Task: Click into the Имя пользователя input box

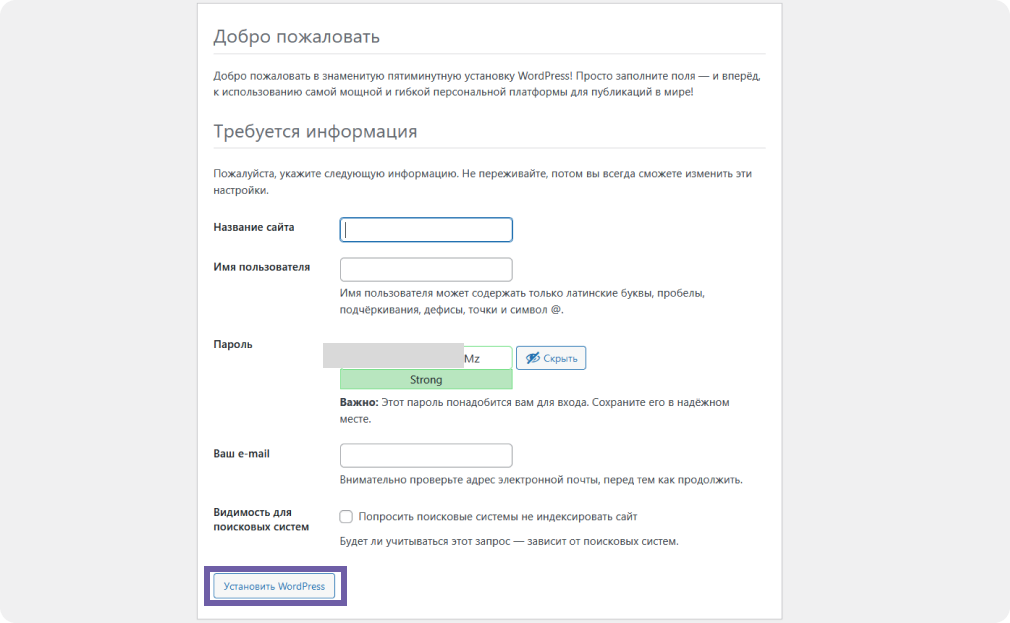Action: pyautogui.click(x=426, y=270)
